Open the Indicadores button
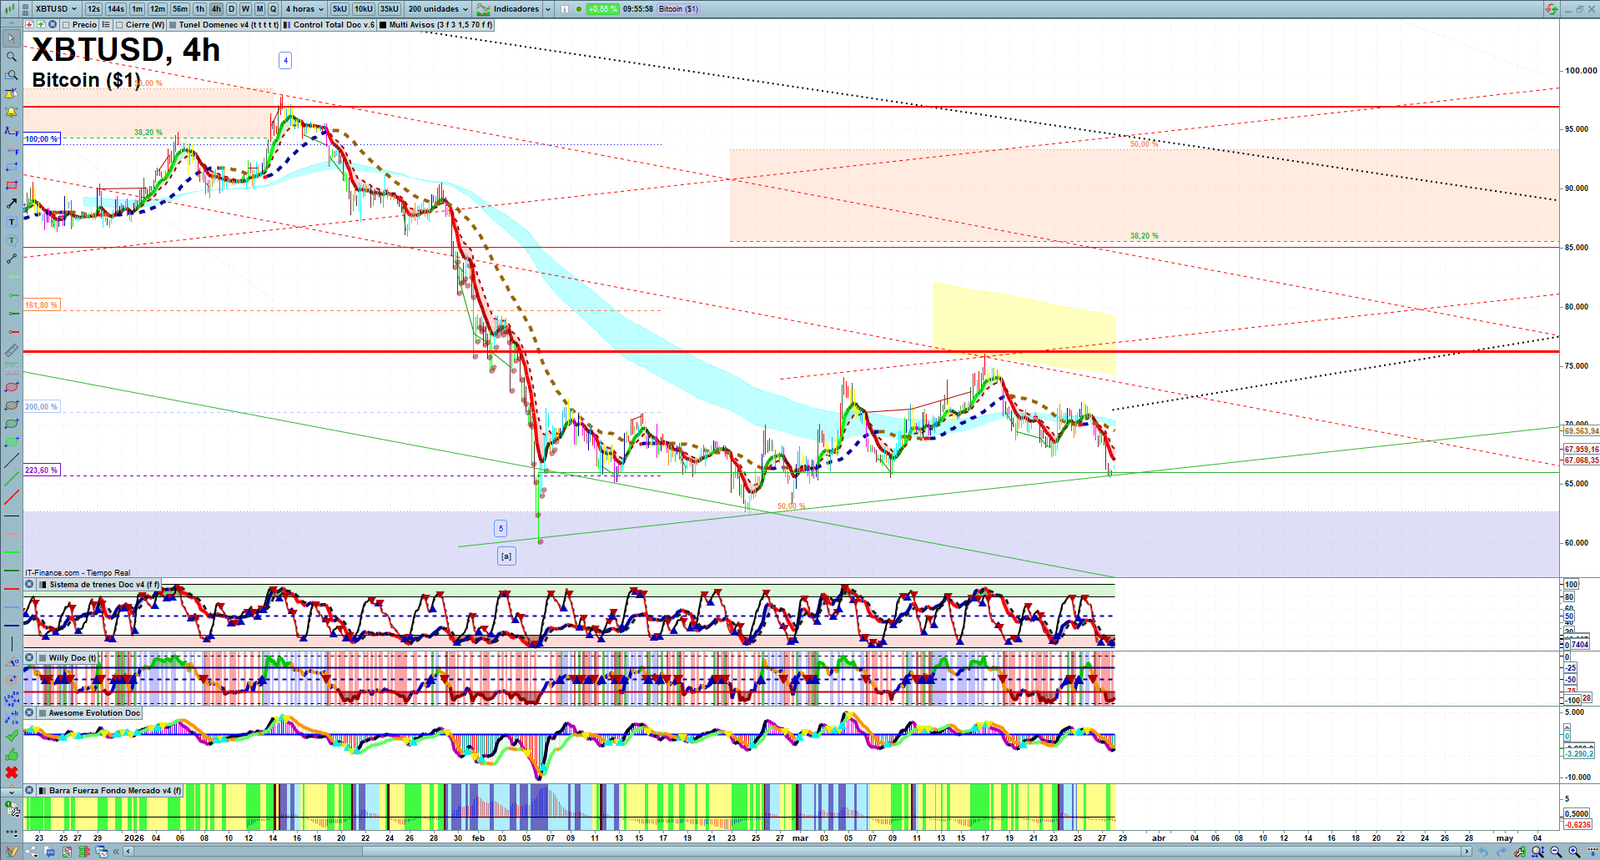 coord(514,9)
